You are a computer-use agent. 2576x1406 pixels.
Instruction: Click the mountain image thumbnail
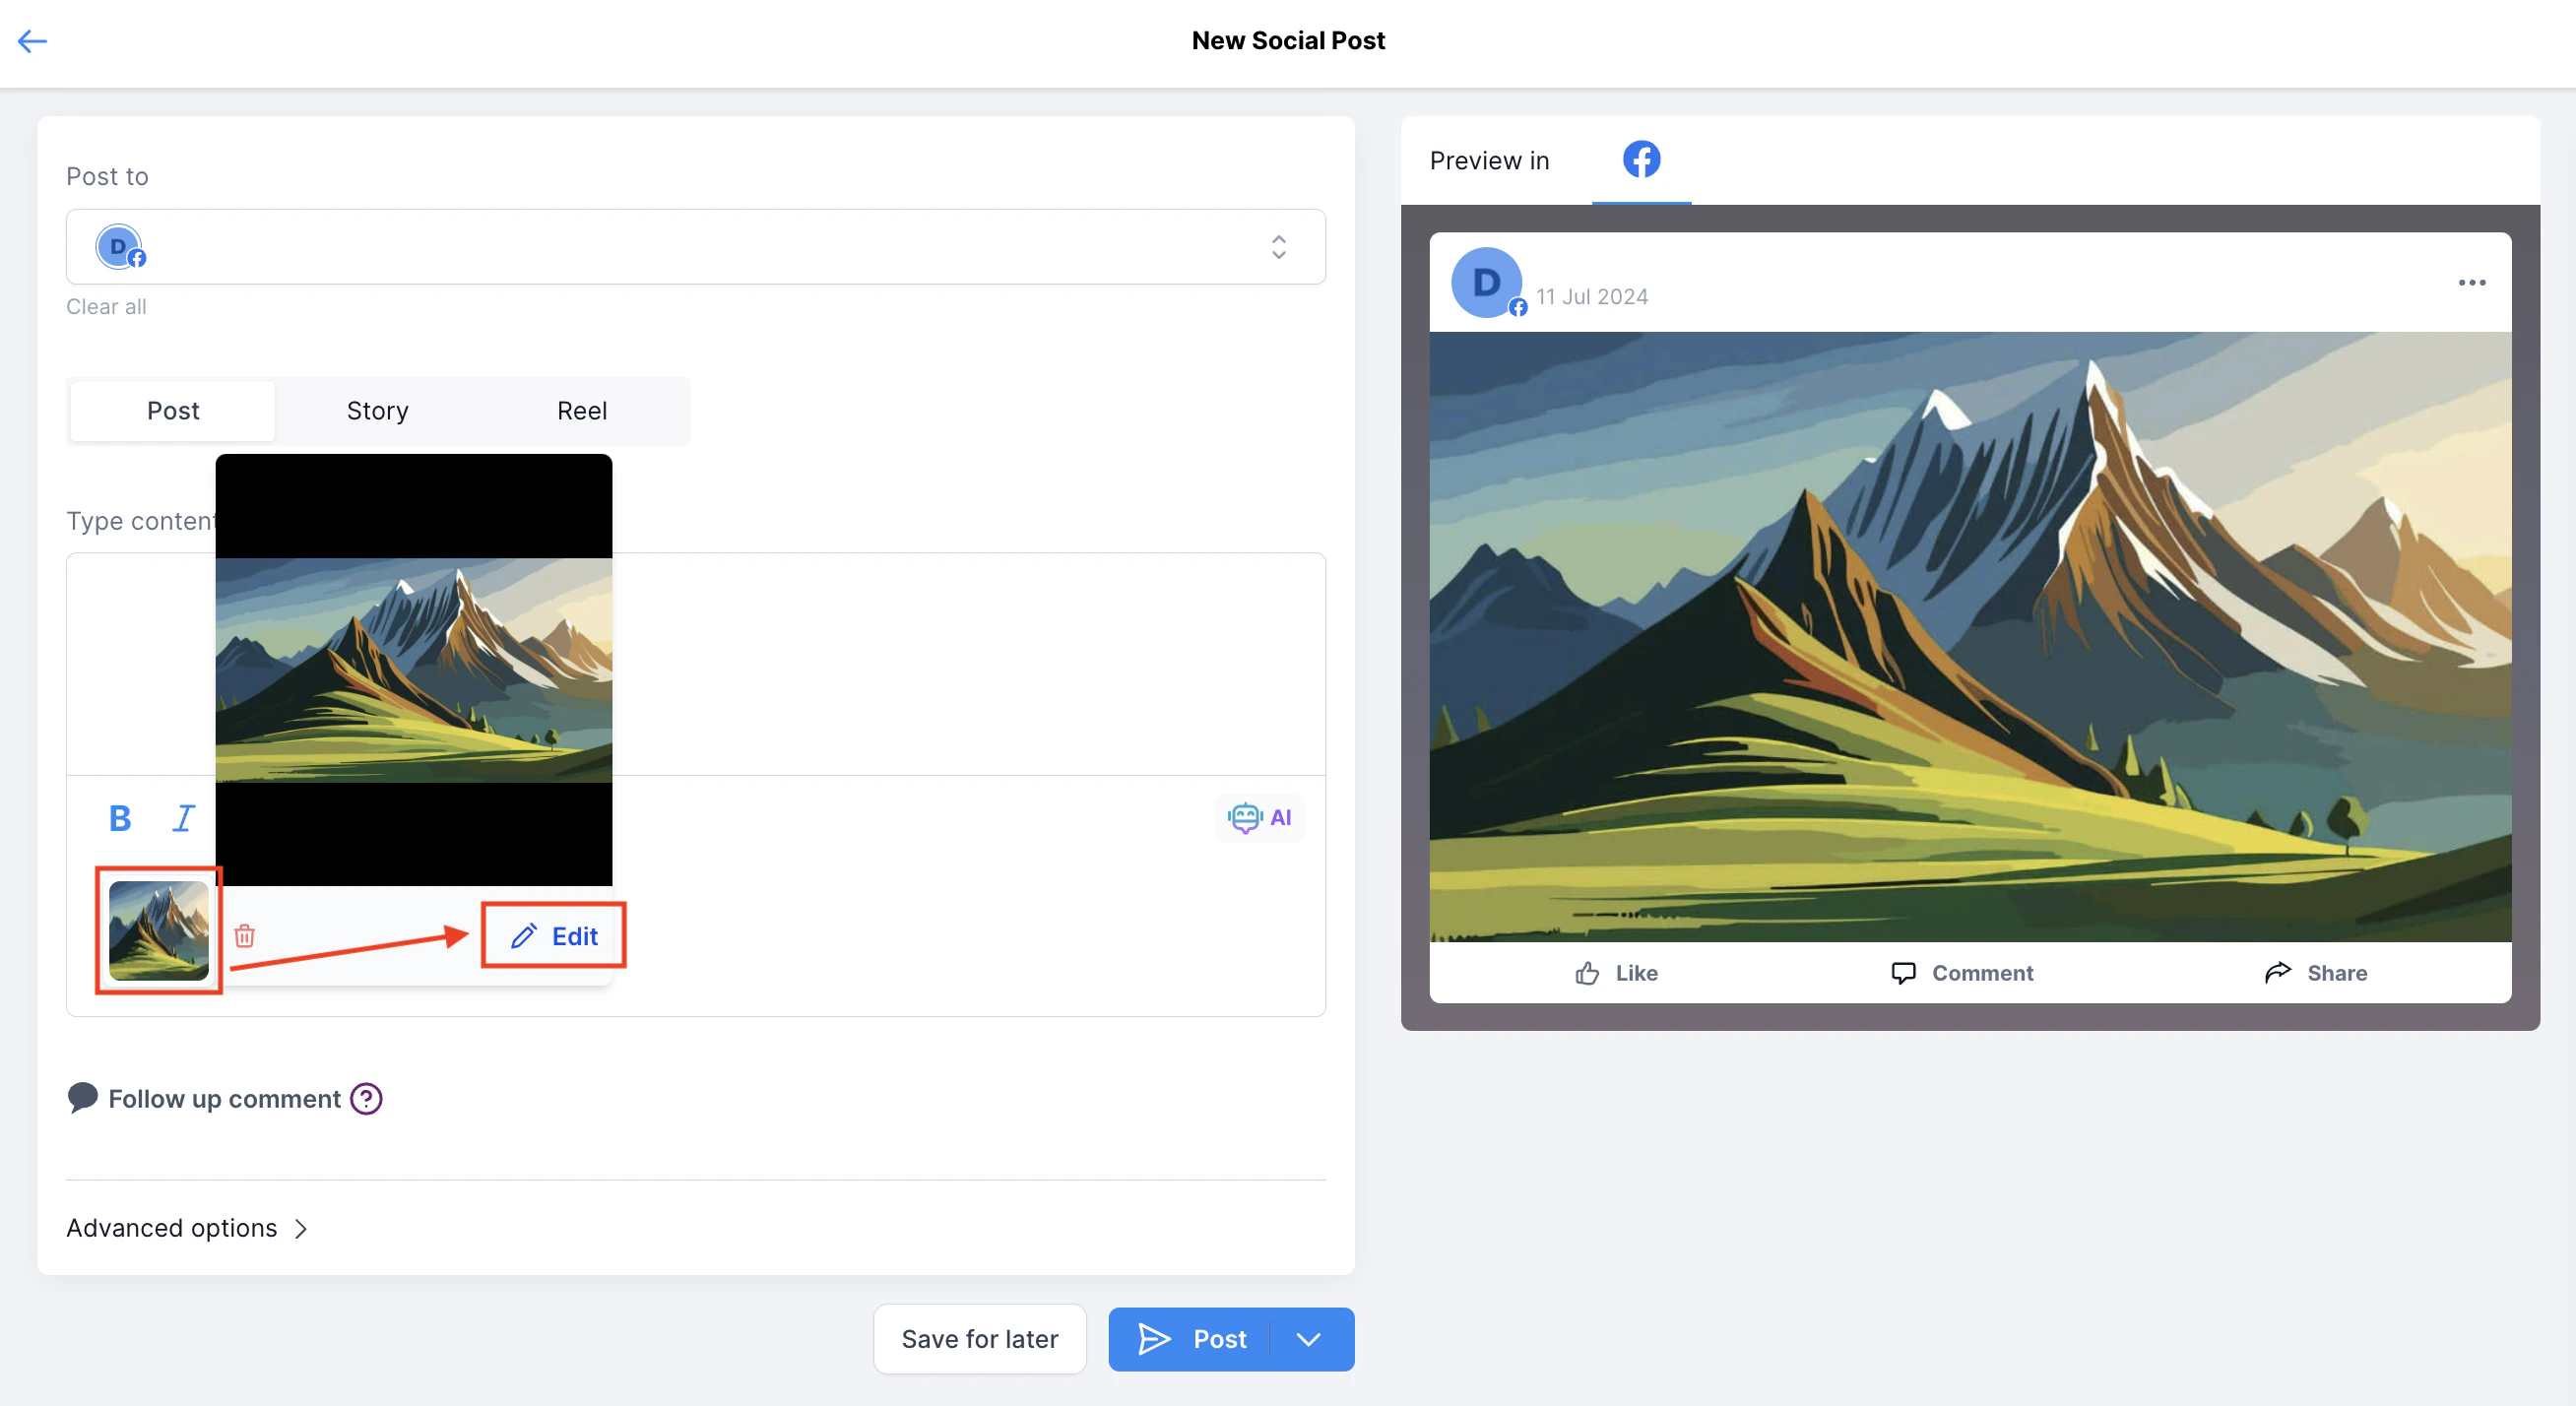pos(158,932)
